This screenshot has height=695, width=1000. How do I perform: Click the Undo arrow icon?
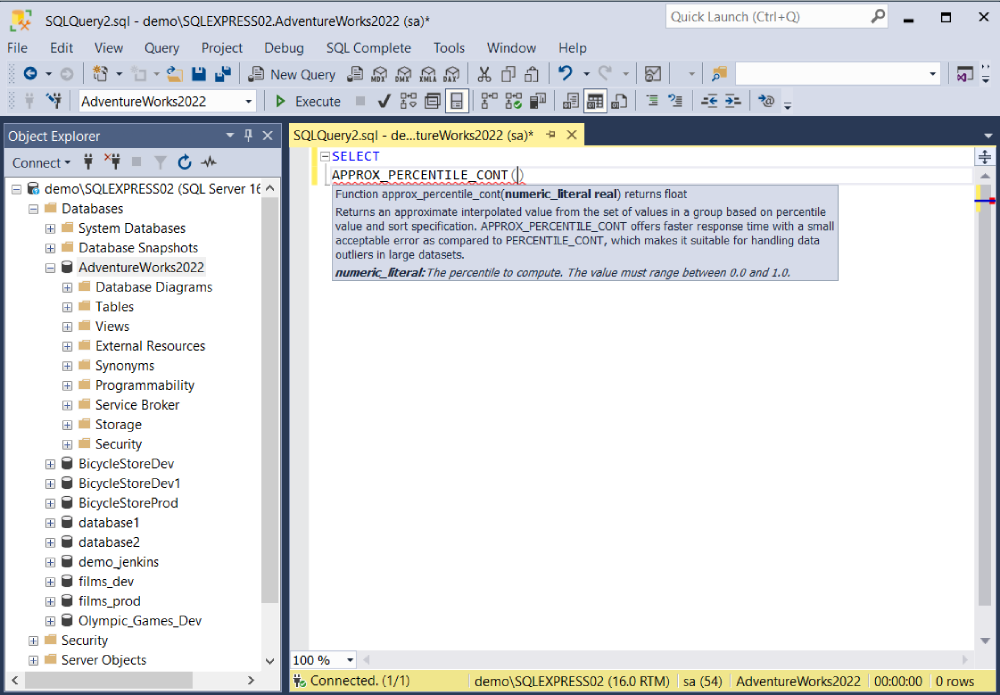coord(565,74)
